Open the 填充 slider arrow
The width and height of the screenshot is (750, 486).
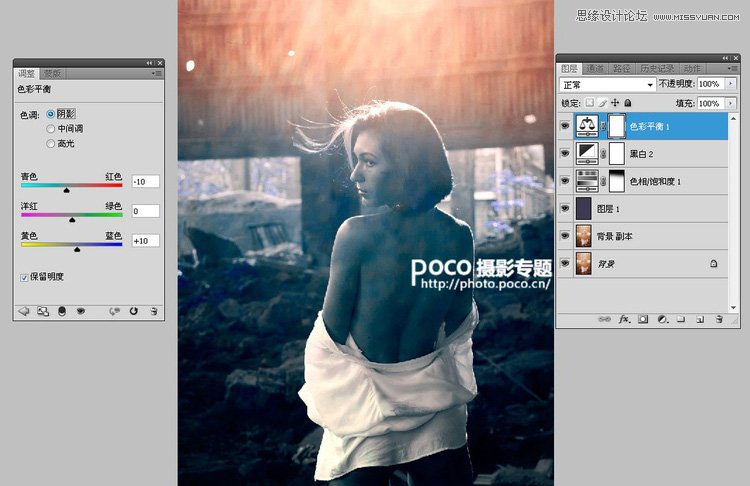tap(730, 103)
